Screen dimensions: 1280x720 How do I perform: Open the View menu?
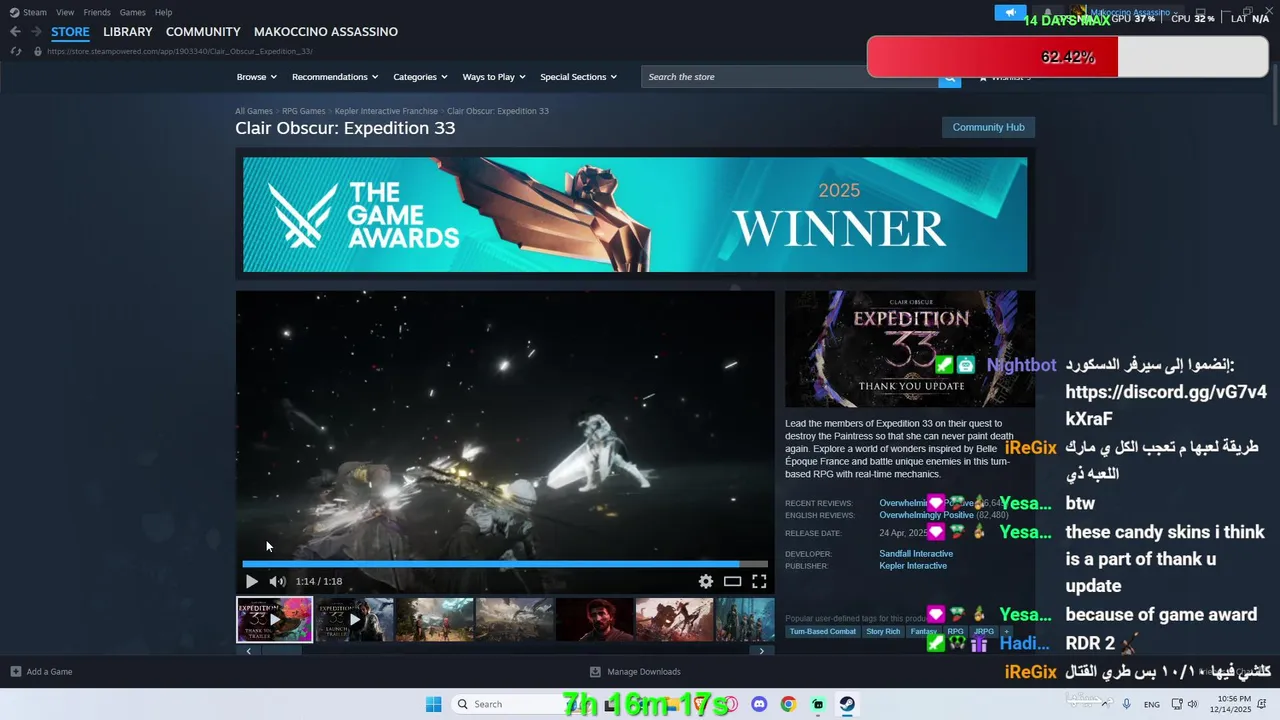[x=65, y=12]
